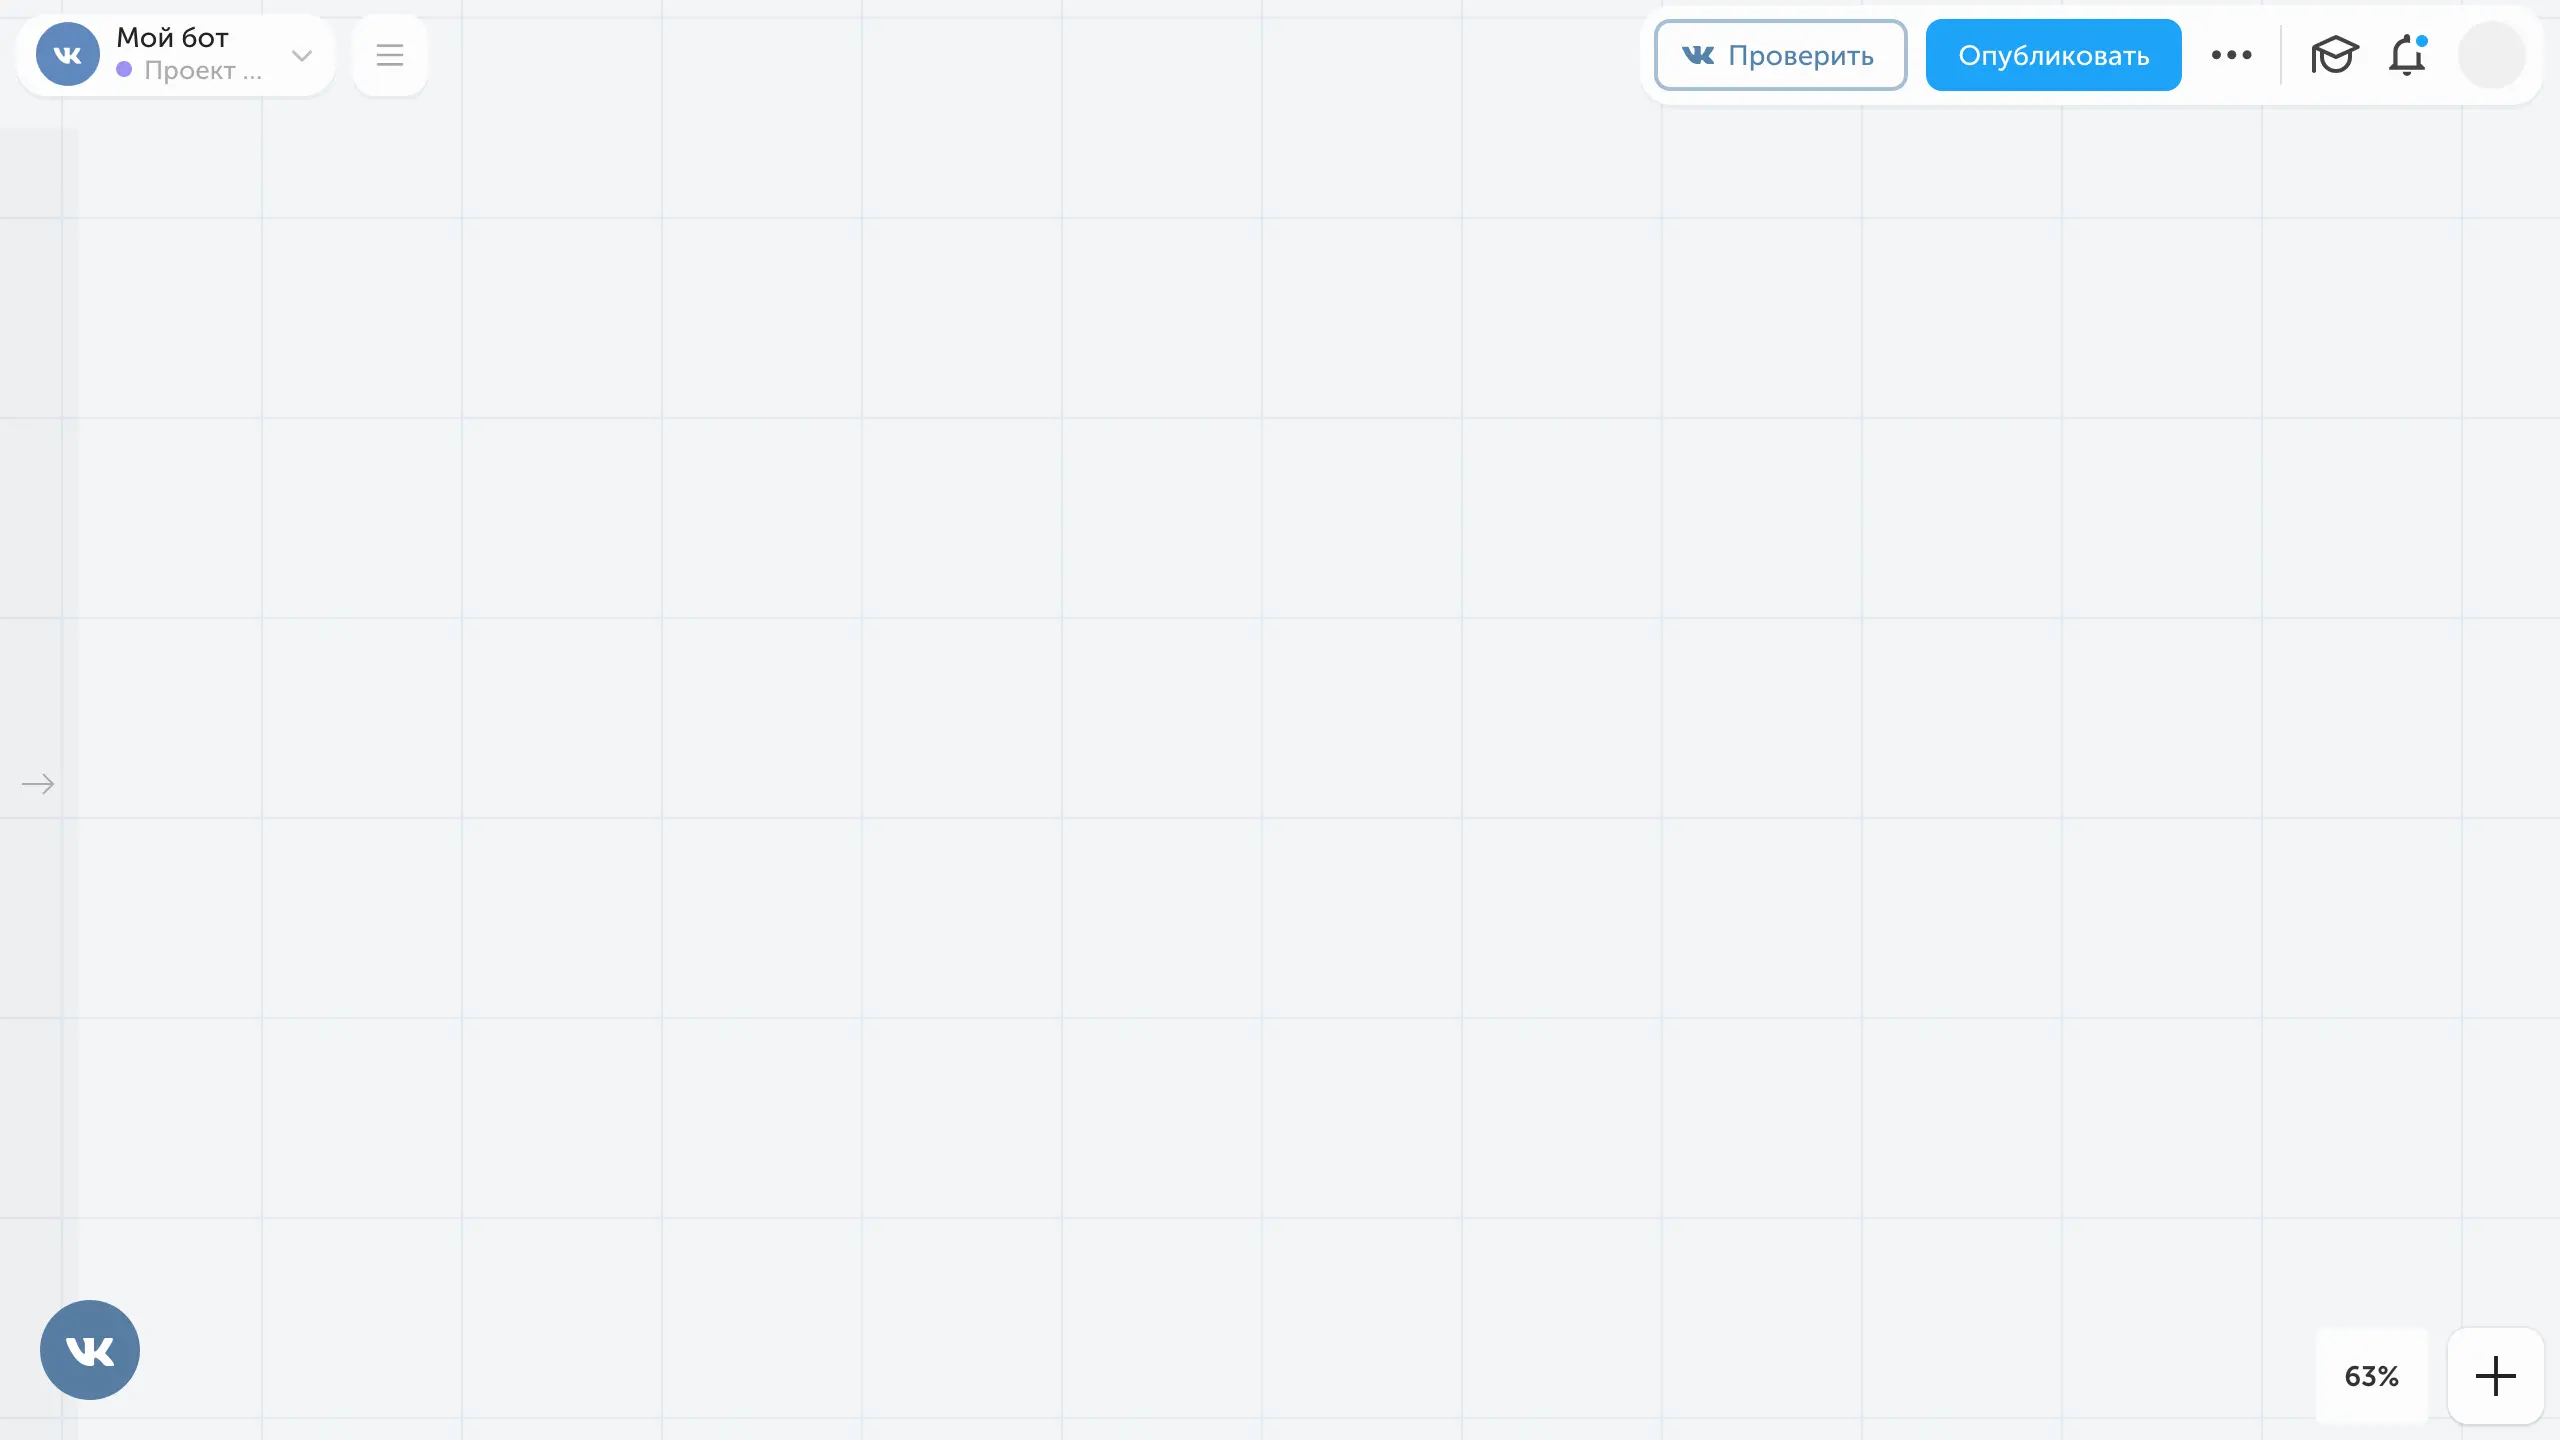Viewport: 2560px width, 1440px height.
Task: Click the VK logo next to Мой бот
Action: 68,55
